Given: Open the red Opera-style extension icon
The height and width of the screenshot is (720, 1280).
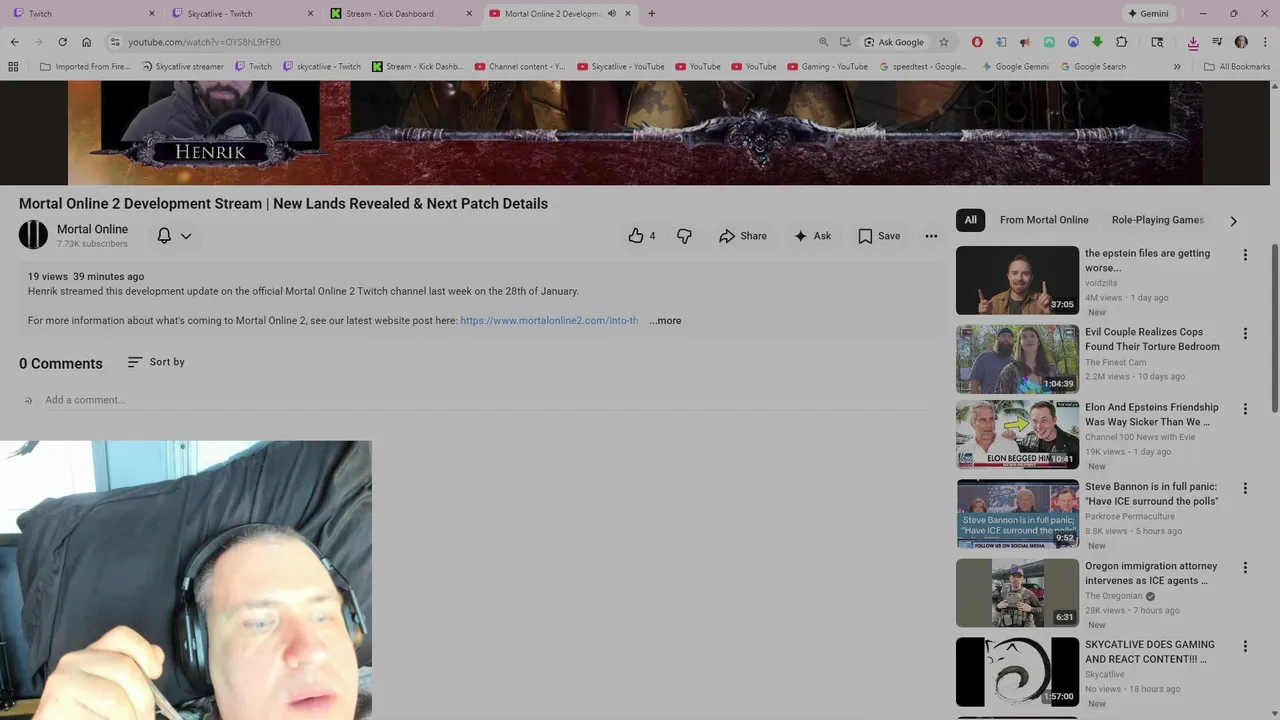Looking at the screenshot, I should (x=977, y=42).
